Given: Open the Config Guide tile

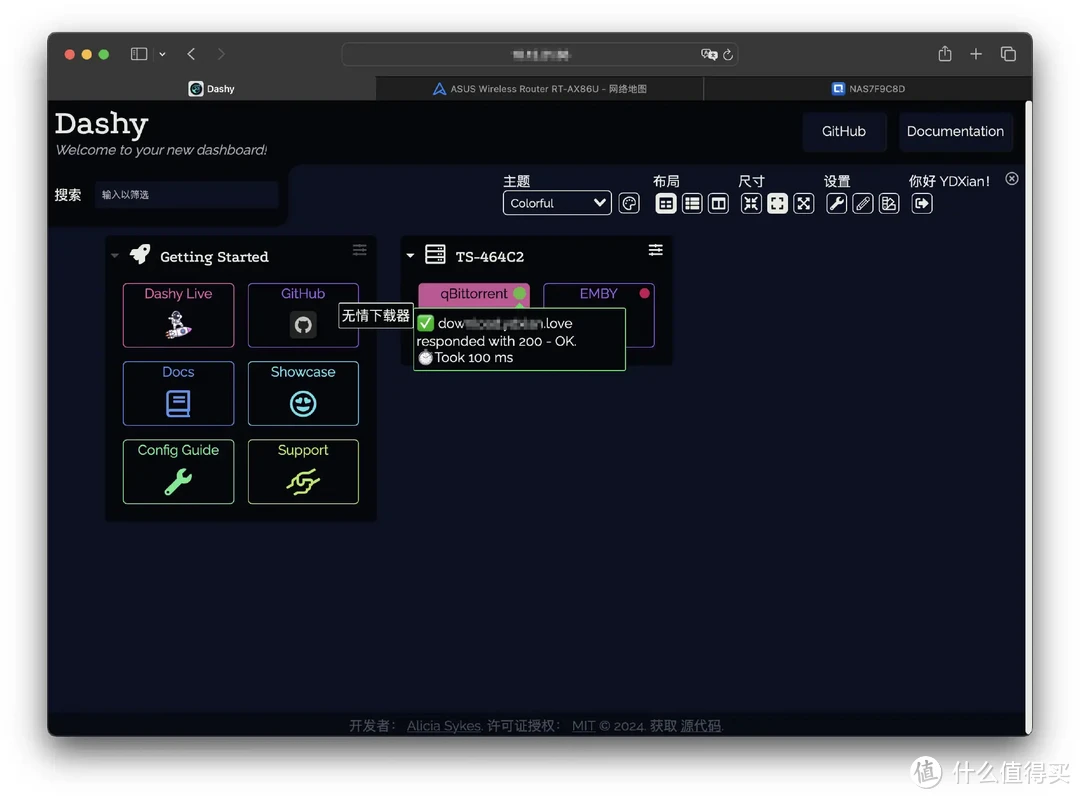Looking at the screenshot, I should (x=178, y=472).
